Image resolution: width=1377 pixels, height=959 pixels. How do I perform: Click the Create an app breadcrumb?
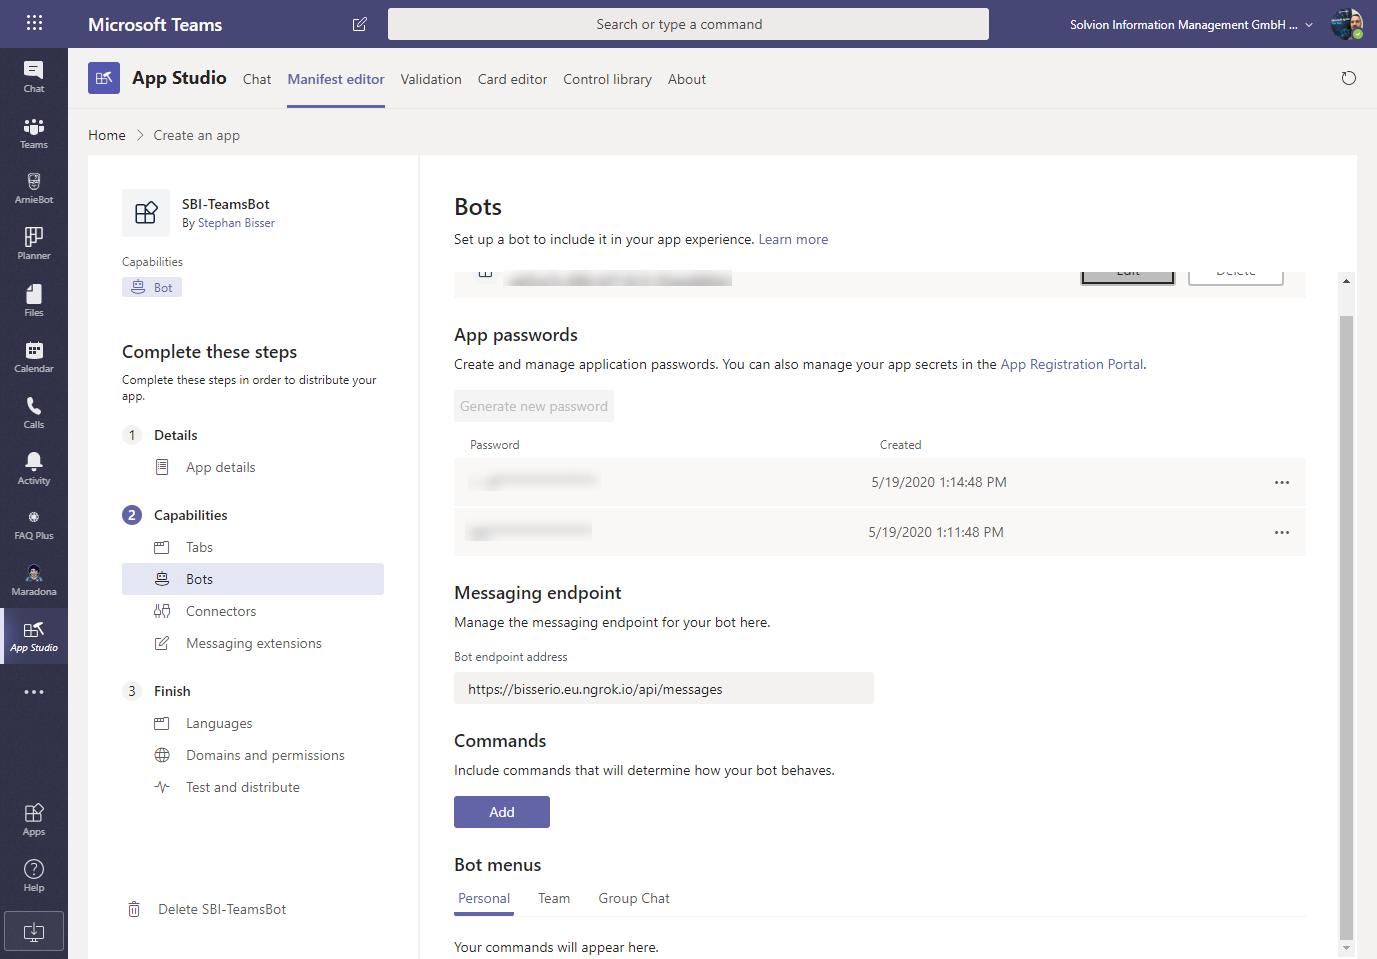(x=196, y=135)
